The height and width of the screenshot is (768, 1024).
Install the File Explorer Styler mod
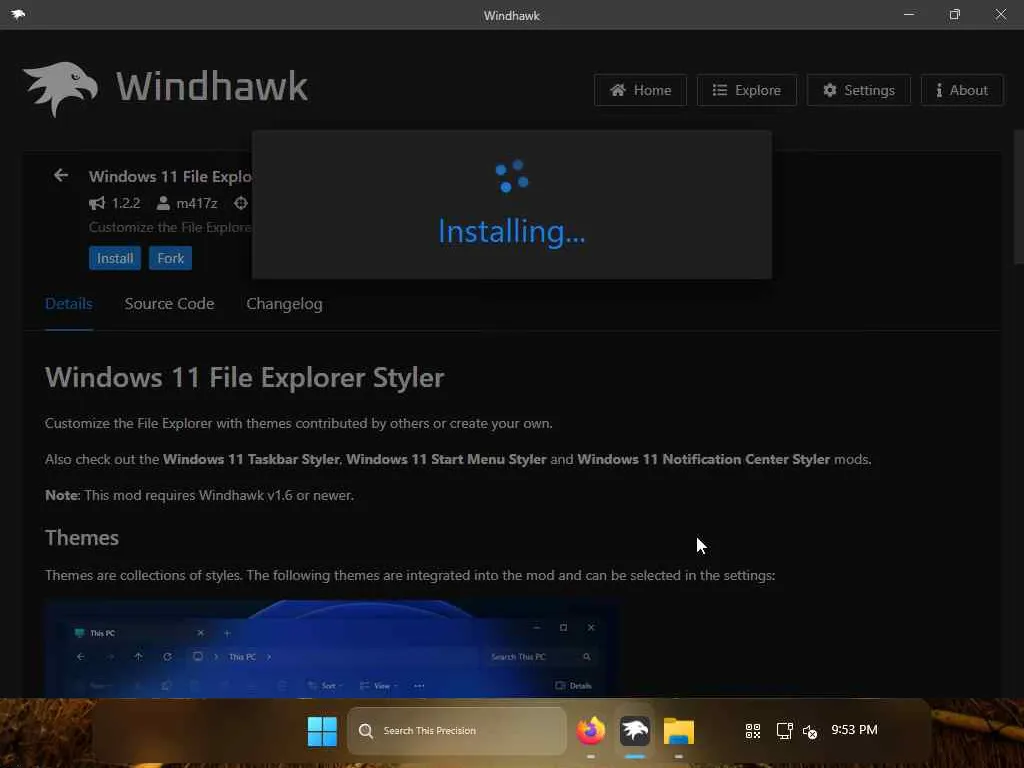pyautogui.click(x=115, y=258)
